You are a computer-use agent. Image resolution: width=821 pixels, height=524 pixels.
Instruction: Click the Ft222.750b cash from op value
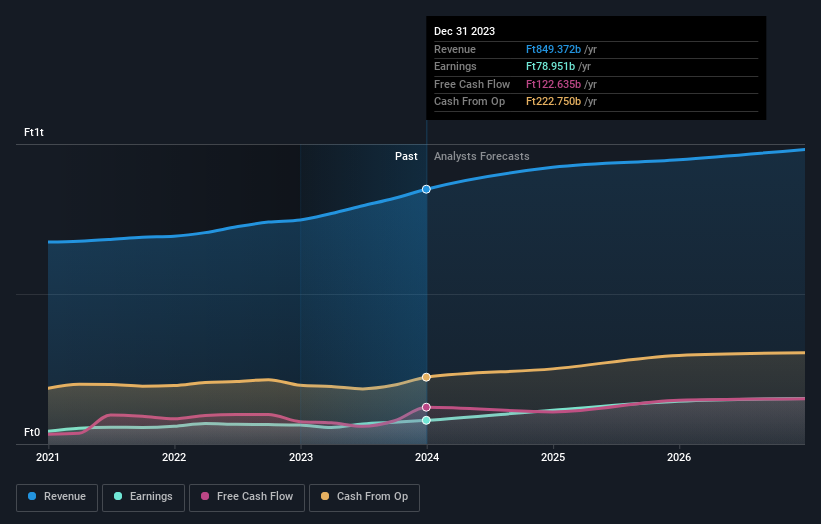(553, 102)
